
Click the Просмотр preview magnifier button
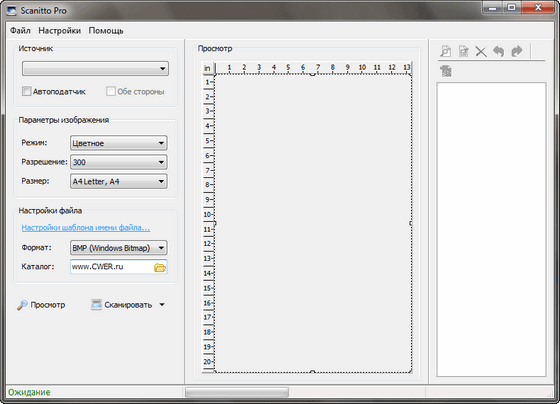(41, 305)
